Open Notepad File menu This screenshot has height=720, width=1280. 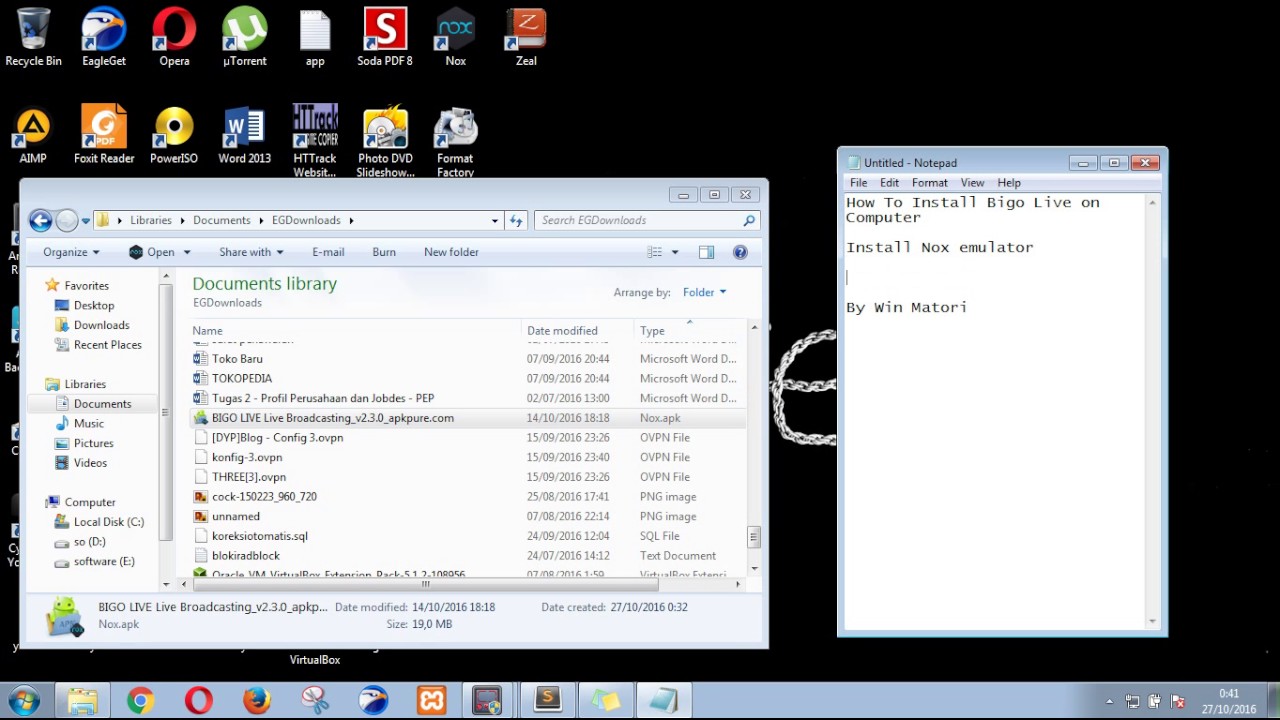pyautogui.click(x=858, y=183)
